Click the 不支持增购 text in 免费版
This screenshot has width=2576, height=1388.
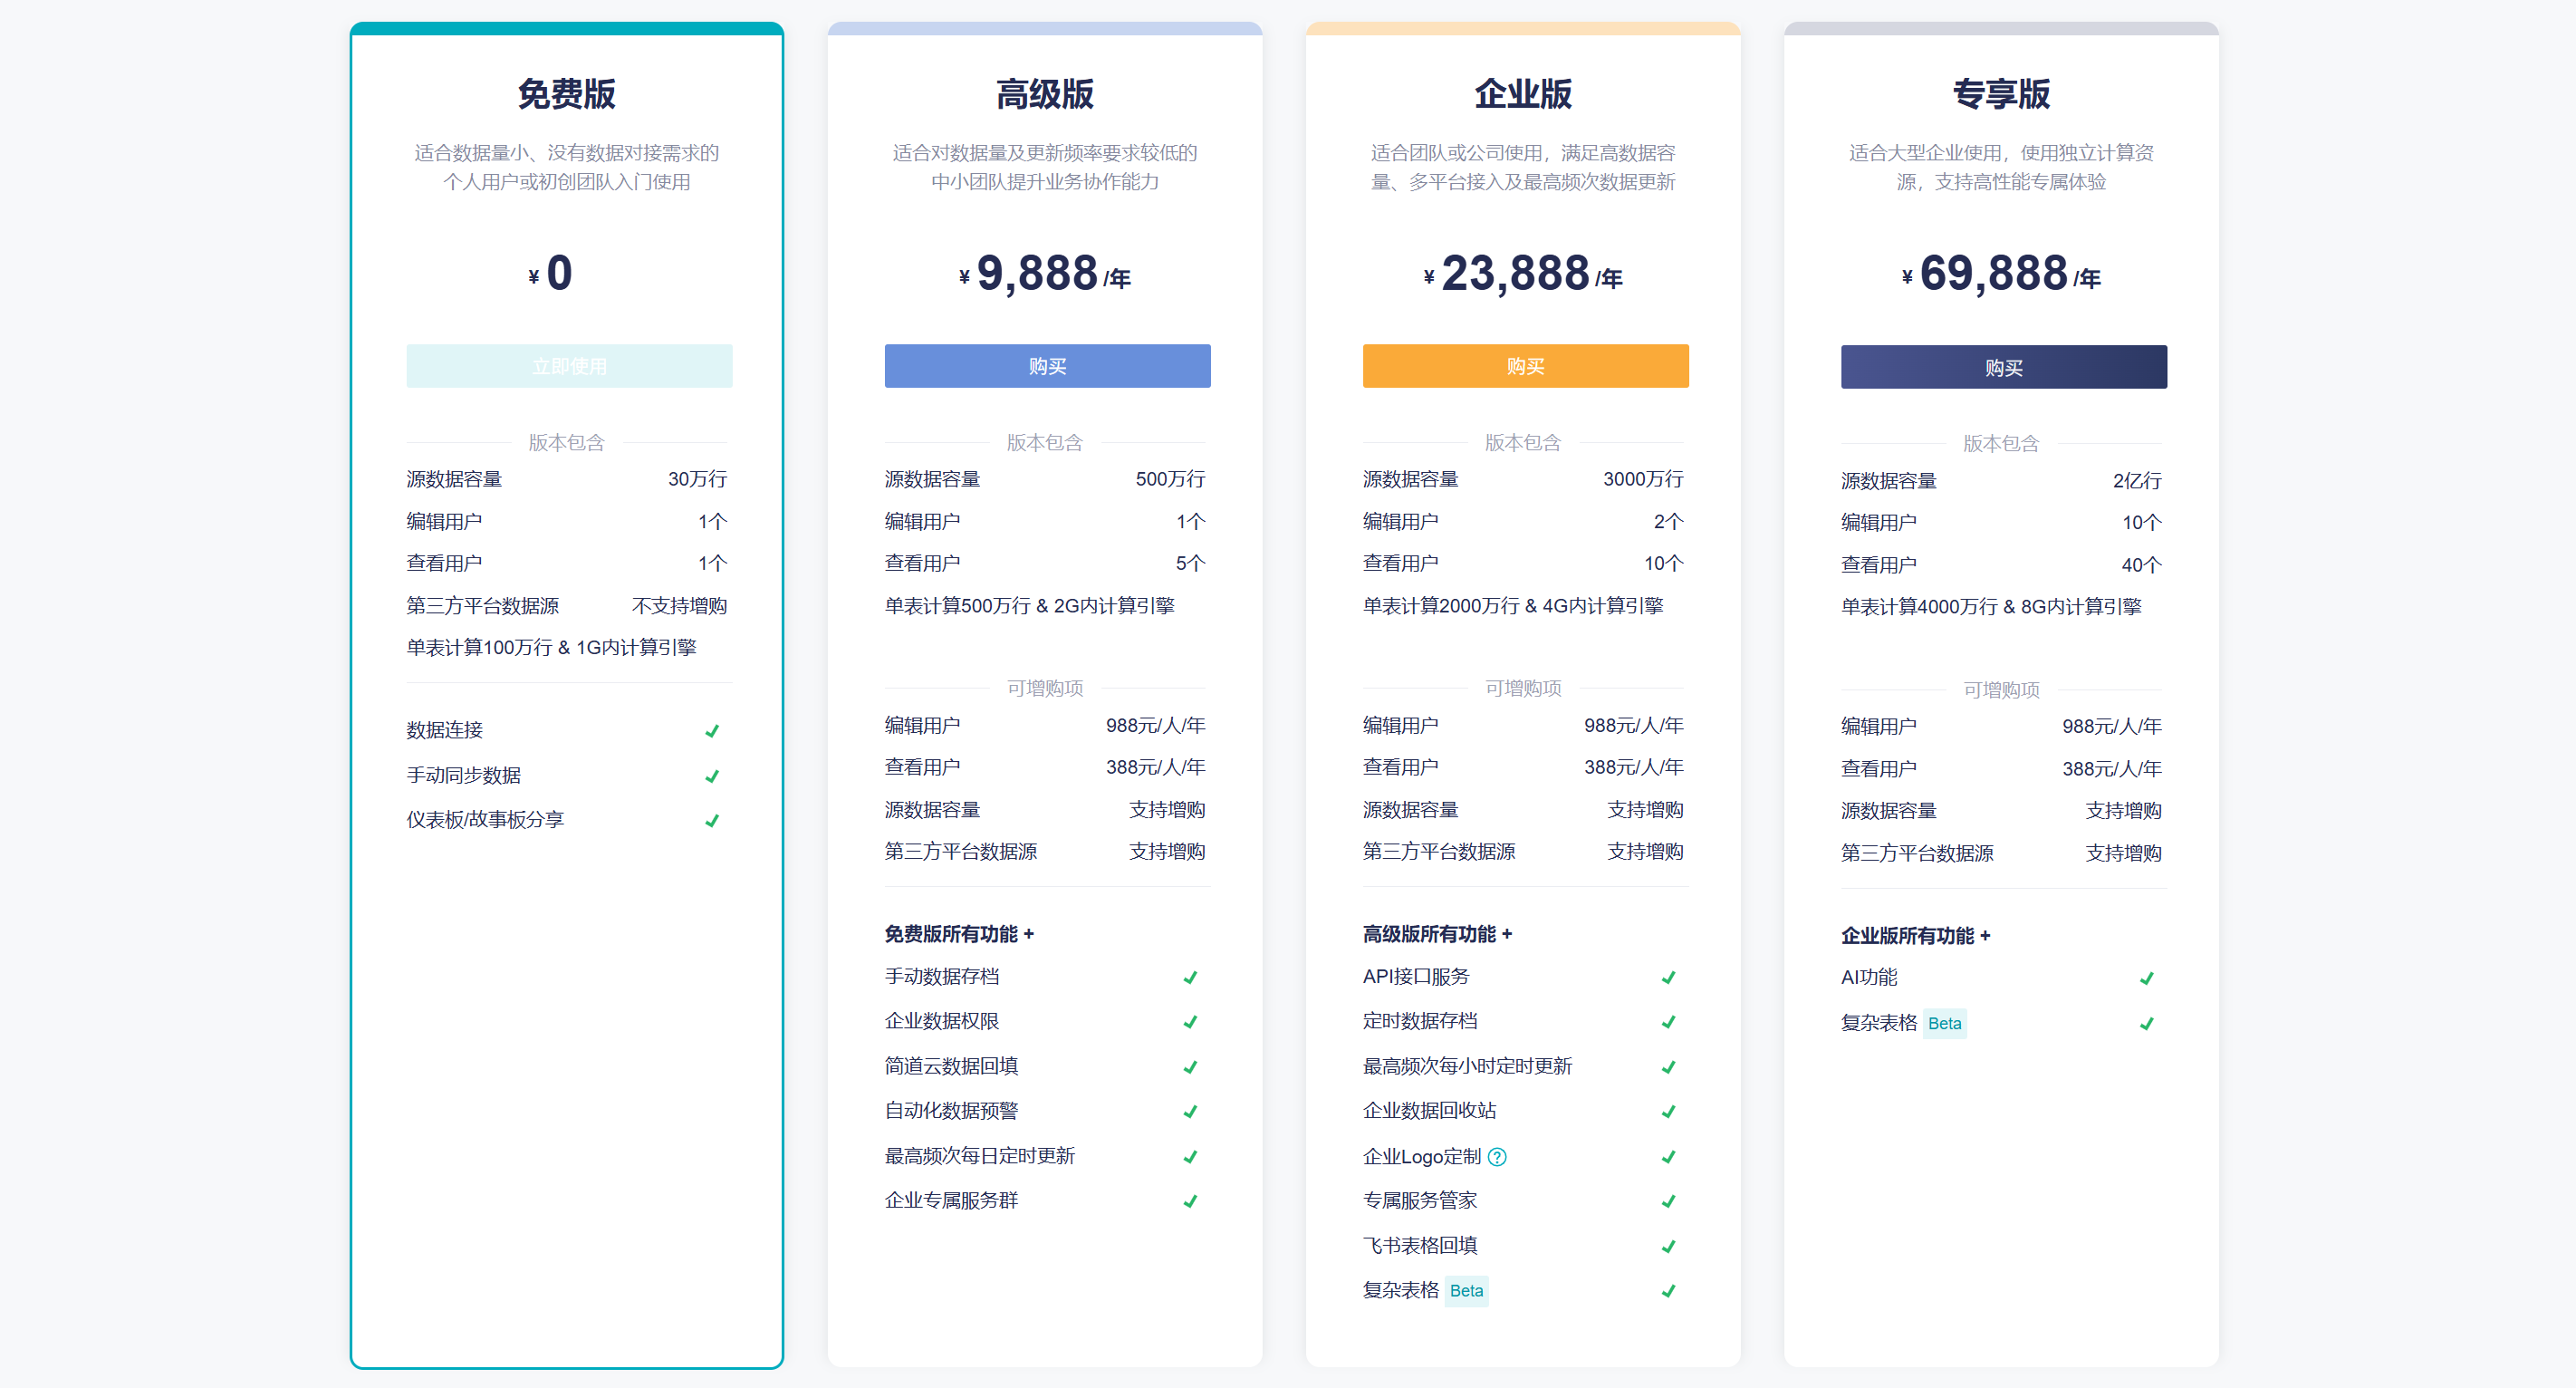[679, 606]
